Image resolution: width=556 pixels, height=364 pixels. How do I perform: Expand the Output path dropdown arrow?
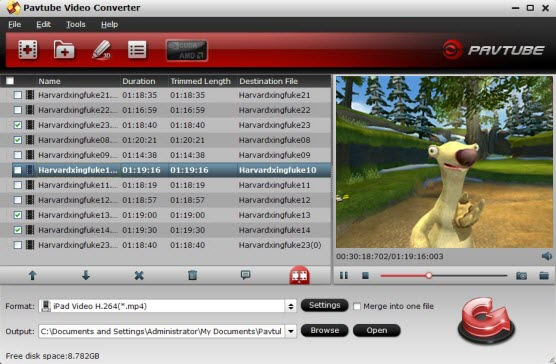[291, 331]
